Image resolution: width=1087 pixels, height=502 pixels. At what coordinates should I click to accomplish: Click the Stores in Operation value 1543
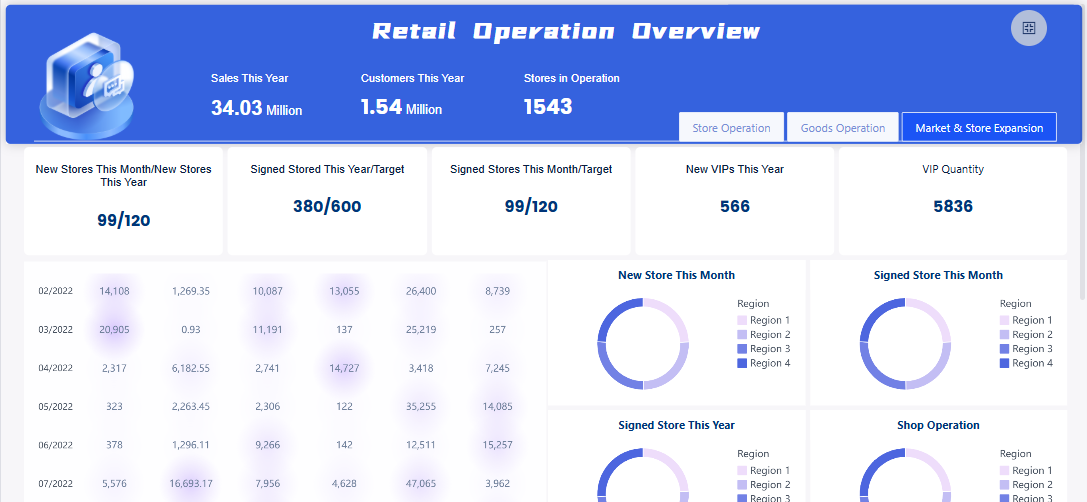(x=548, y=107)
